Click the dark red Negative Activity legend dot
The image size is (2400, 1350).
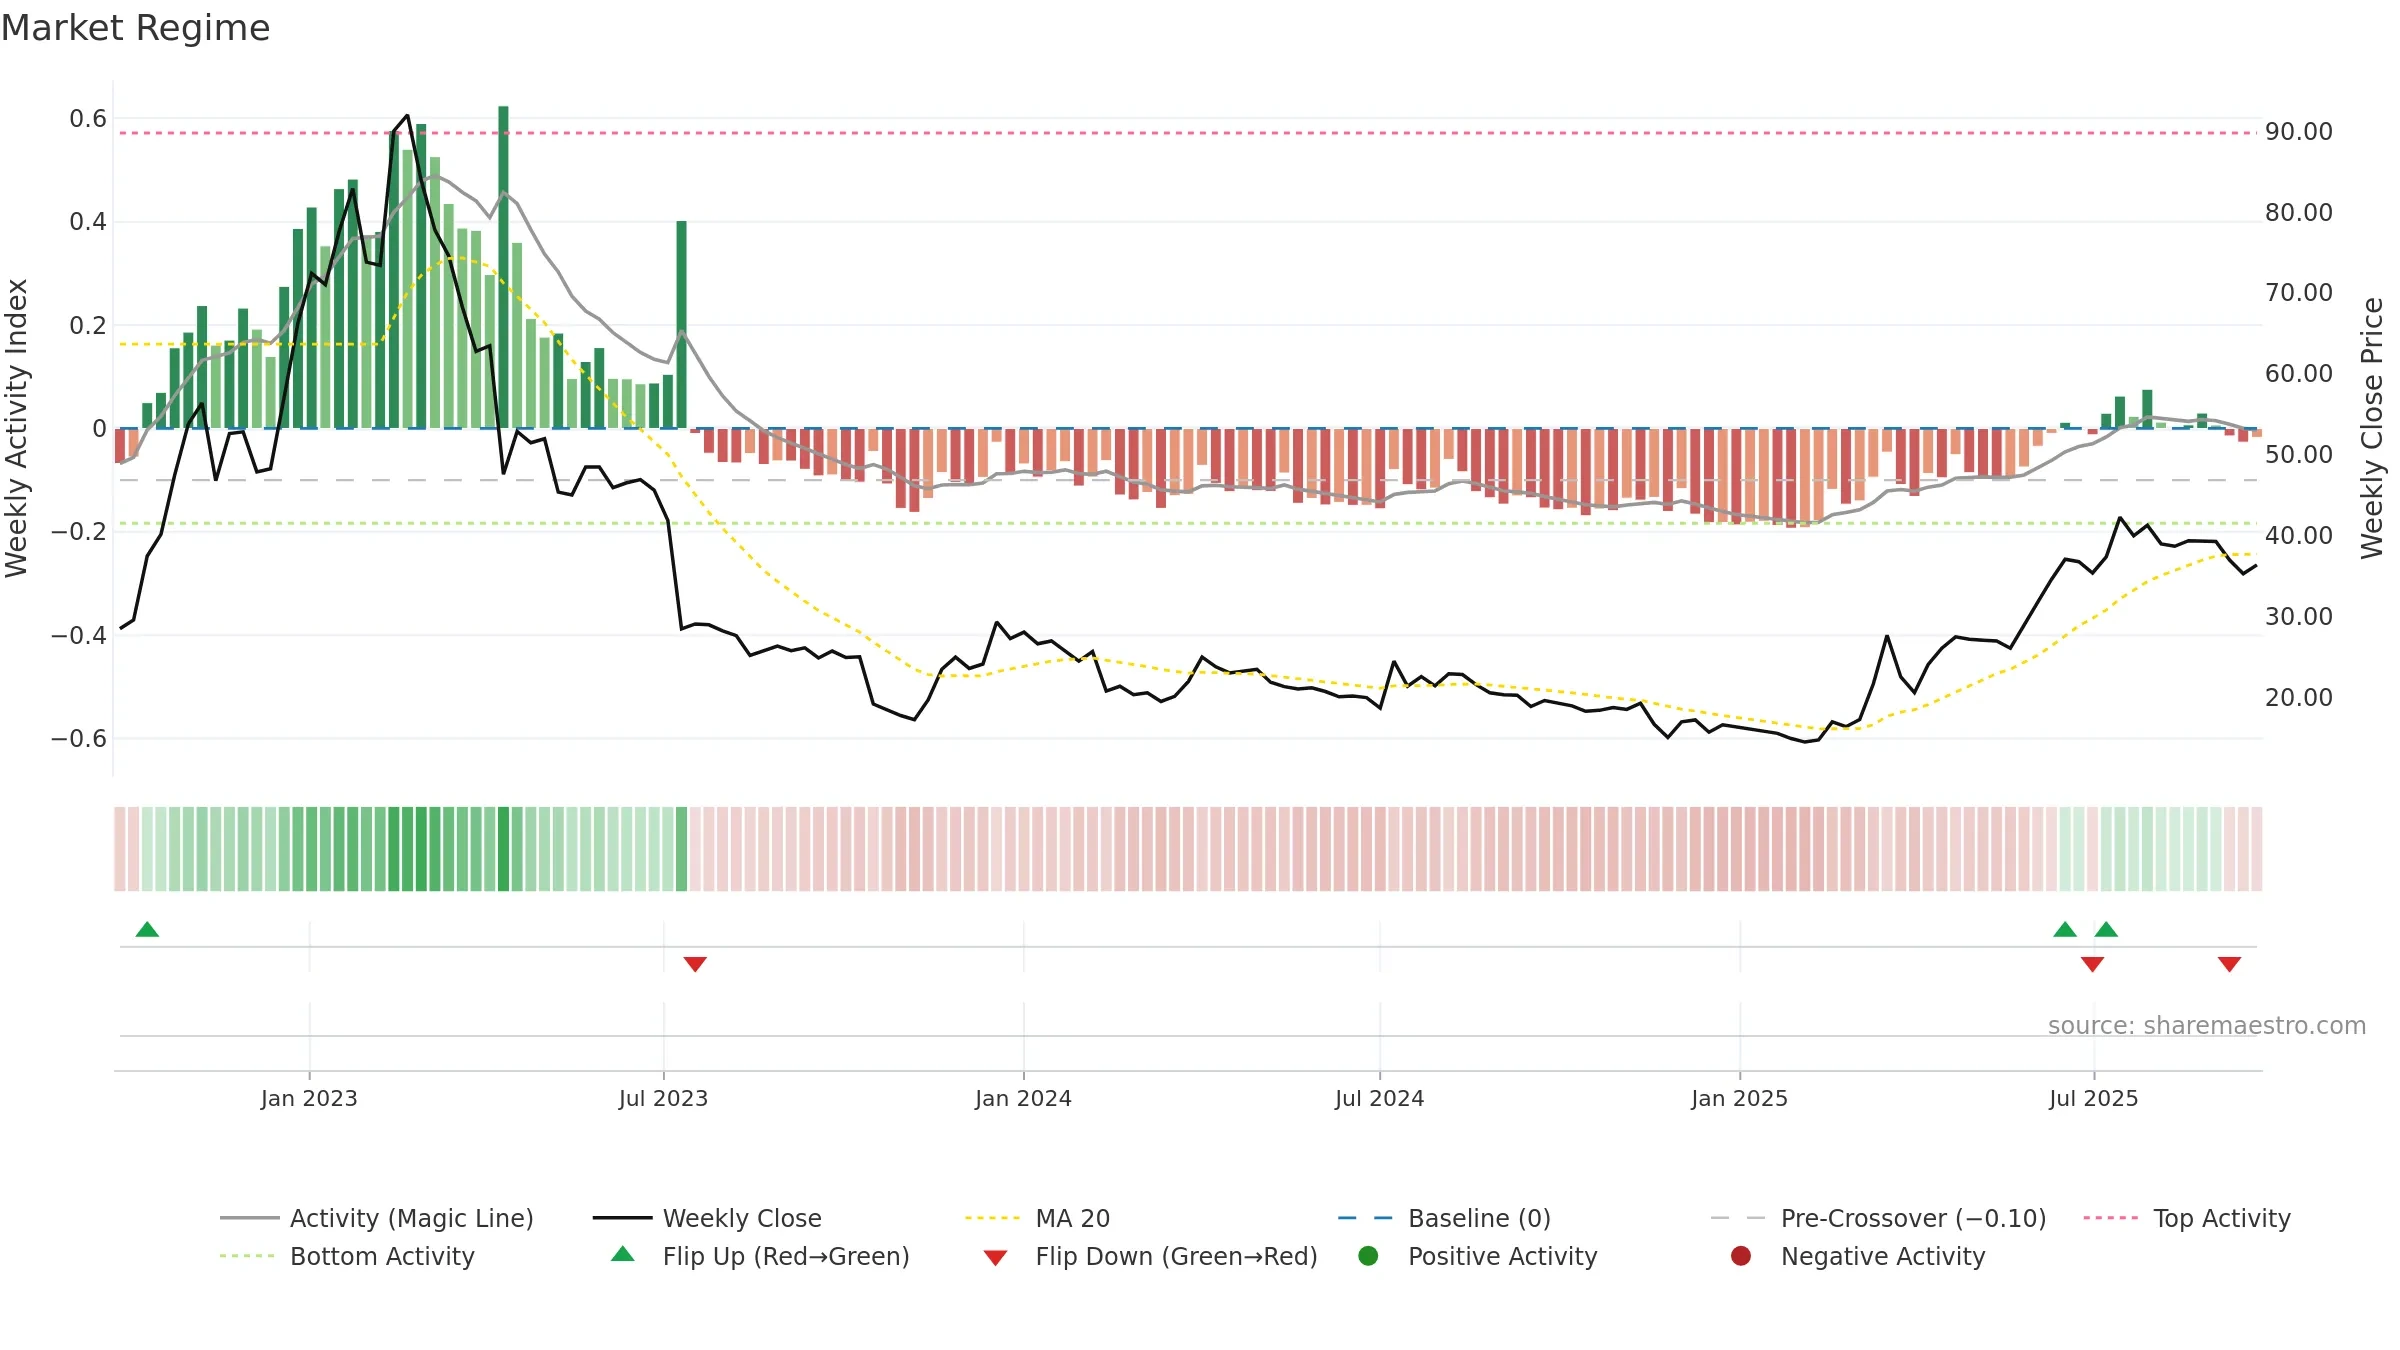coord(1741,1256)
